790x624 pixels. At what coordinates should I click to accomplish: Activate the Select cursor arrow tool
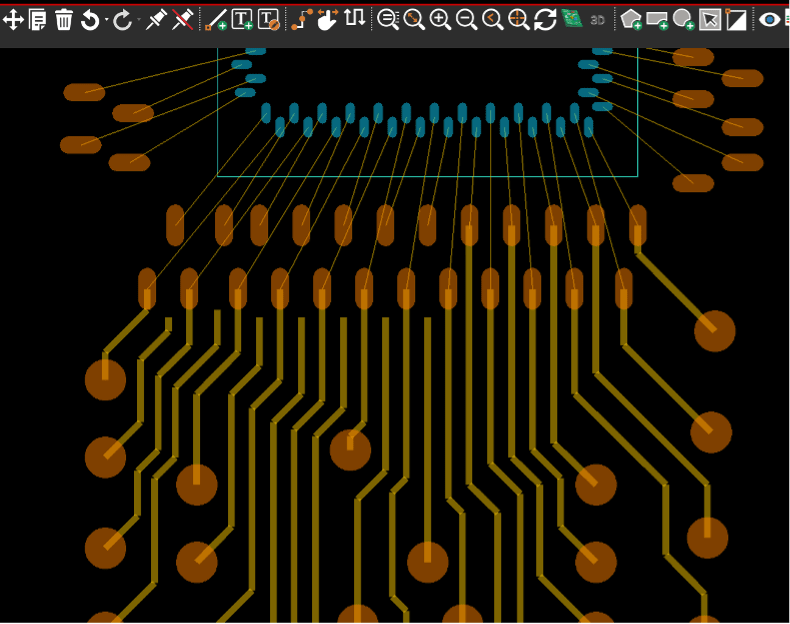click(710, 20)
